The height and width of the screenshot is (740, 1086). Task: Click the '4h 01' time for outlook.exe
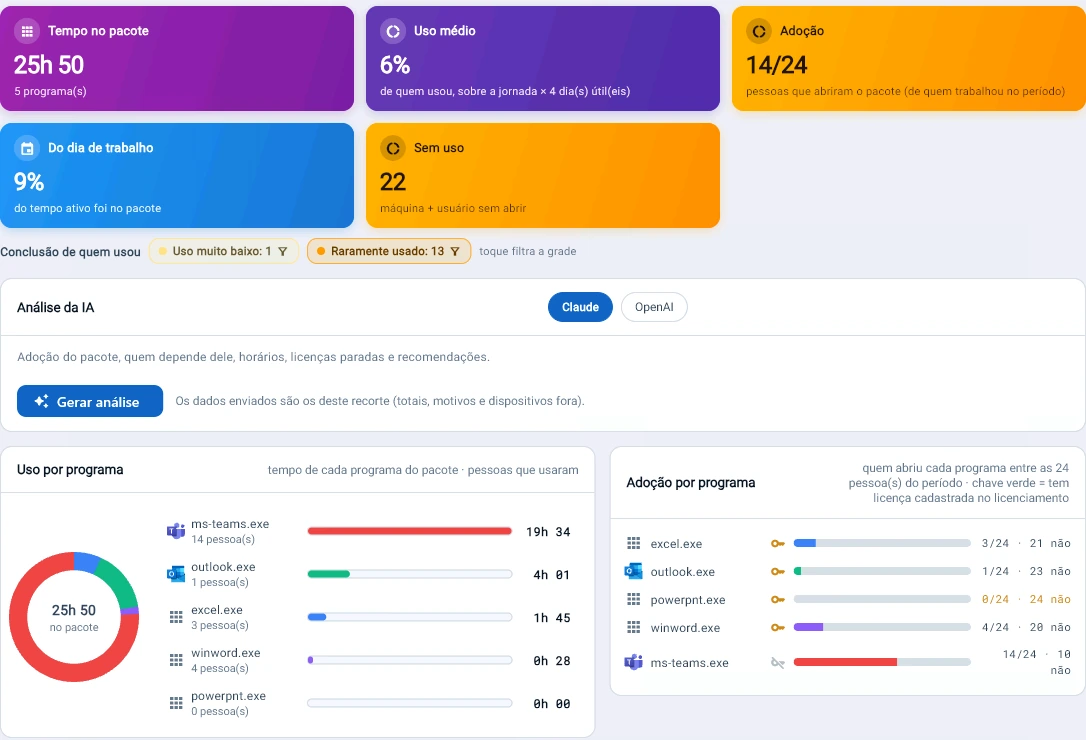coord(552,575)
